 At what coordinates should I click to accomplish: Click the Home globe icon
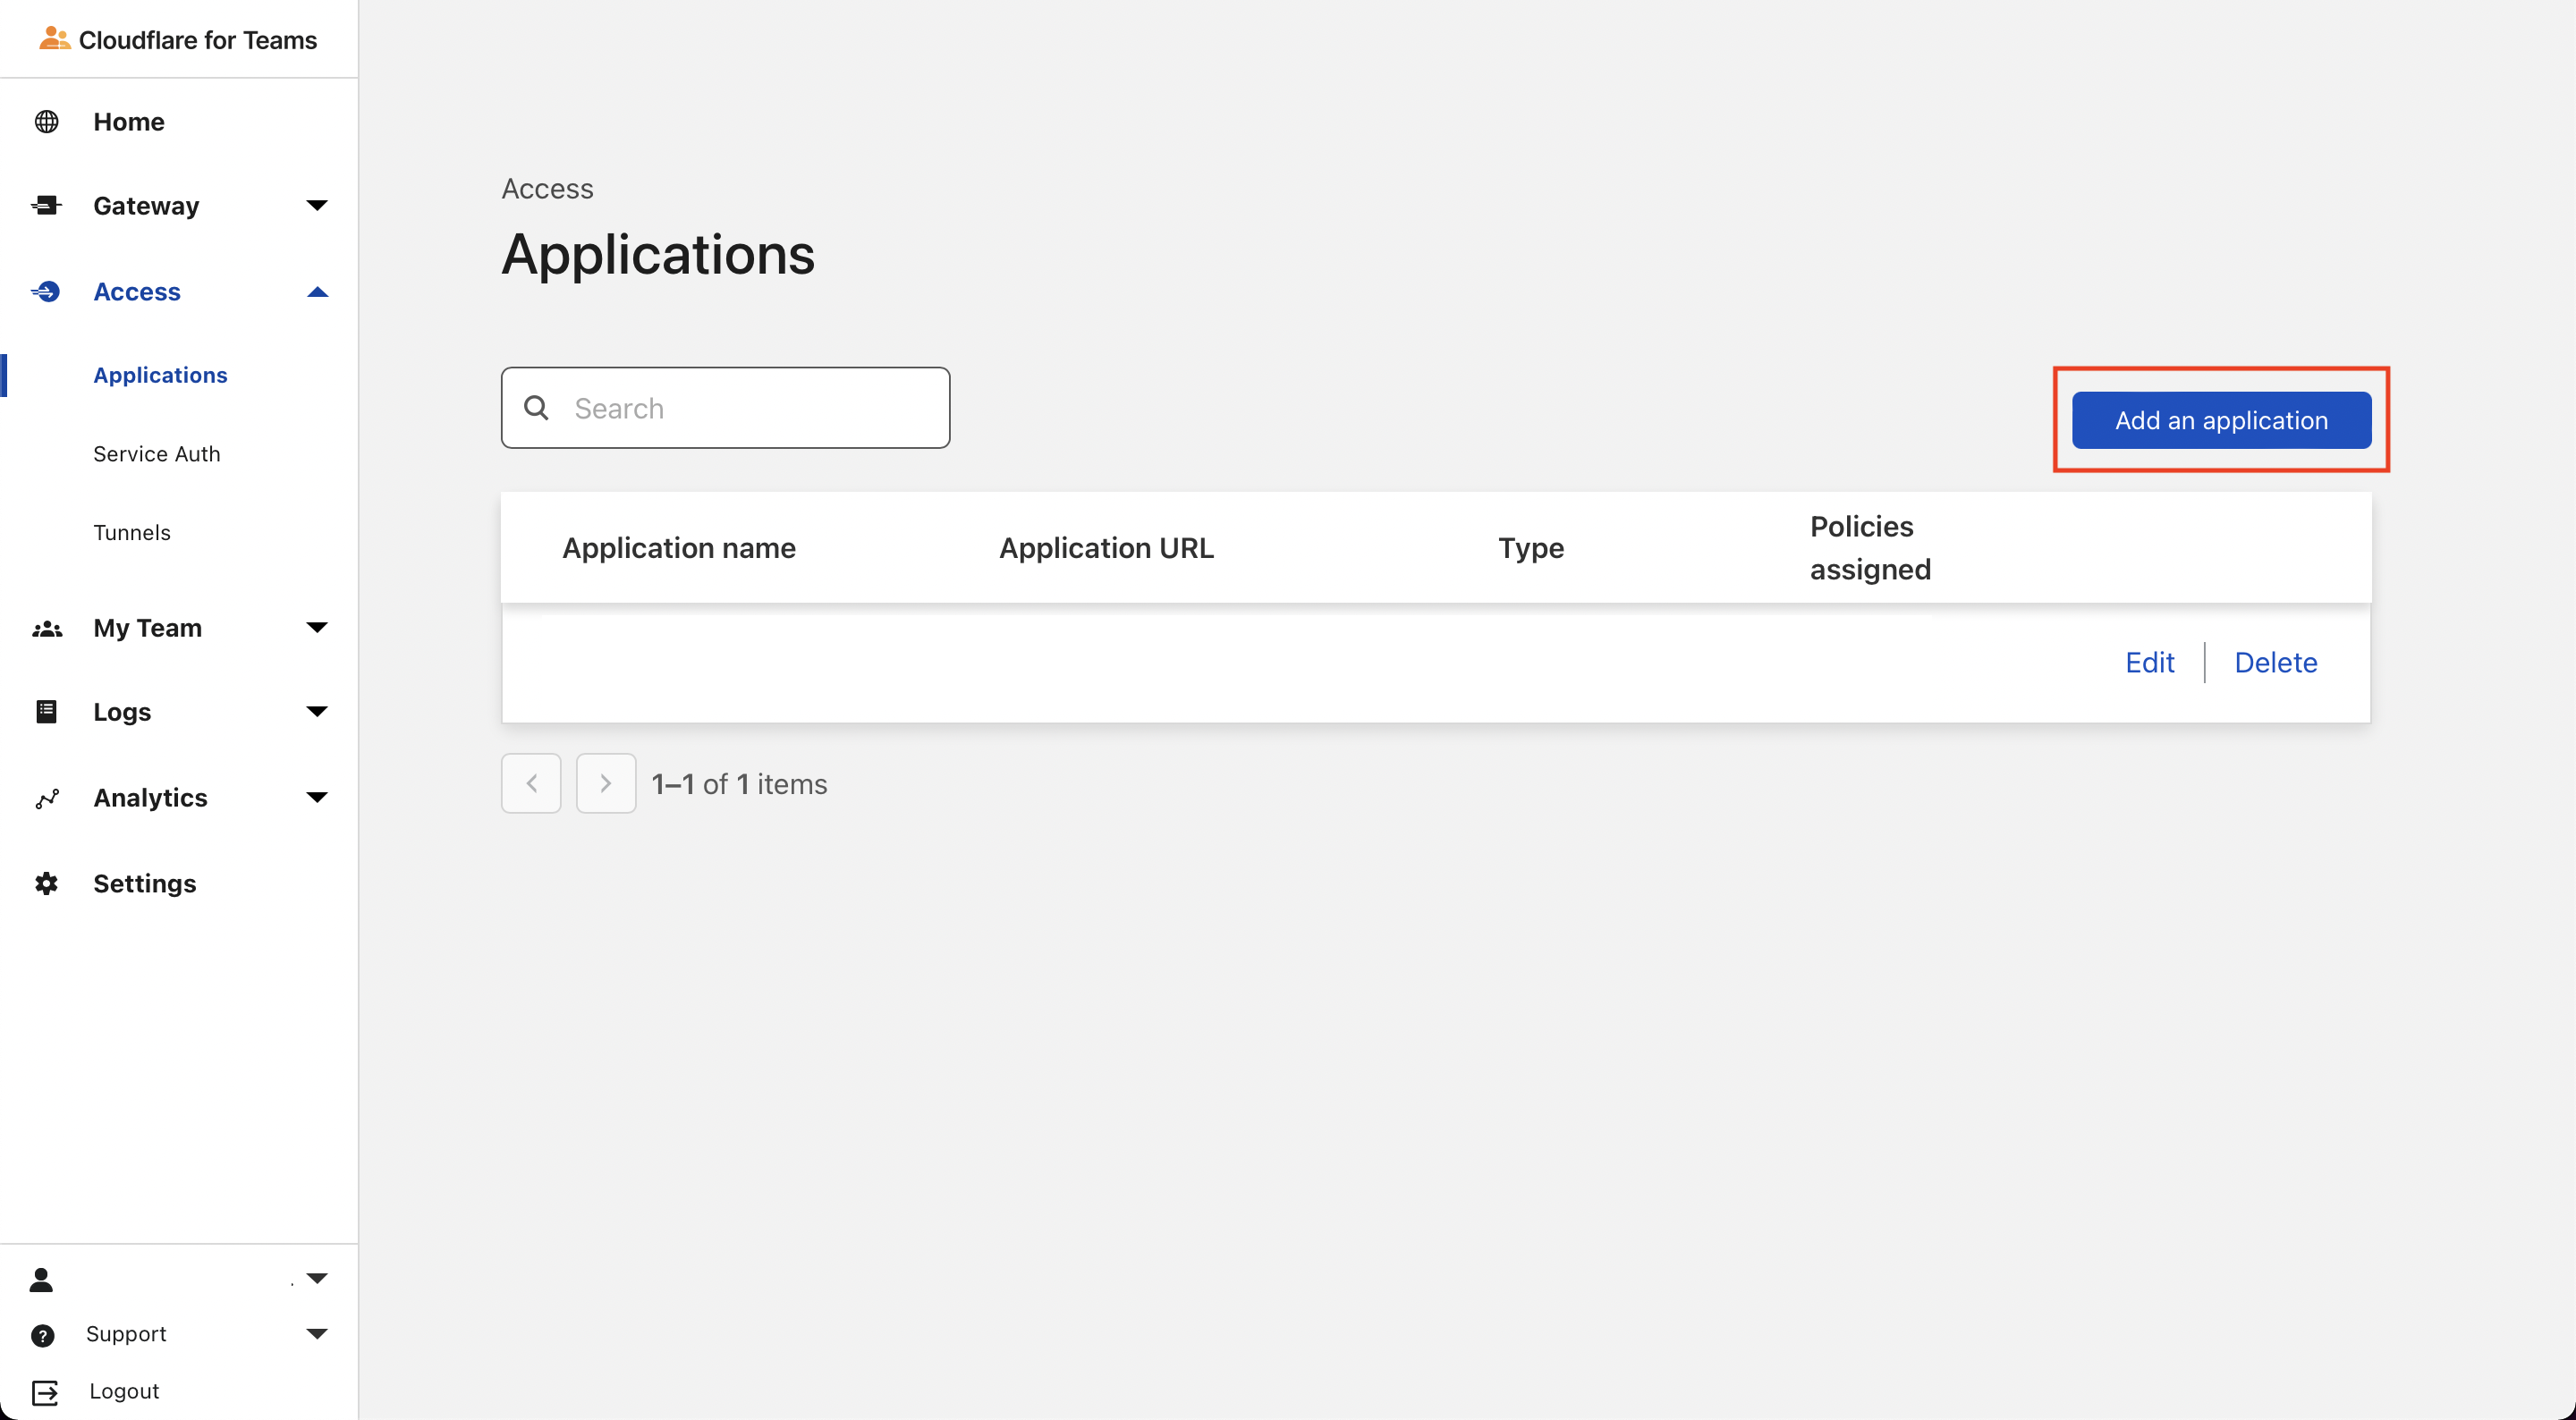(46, 122)
